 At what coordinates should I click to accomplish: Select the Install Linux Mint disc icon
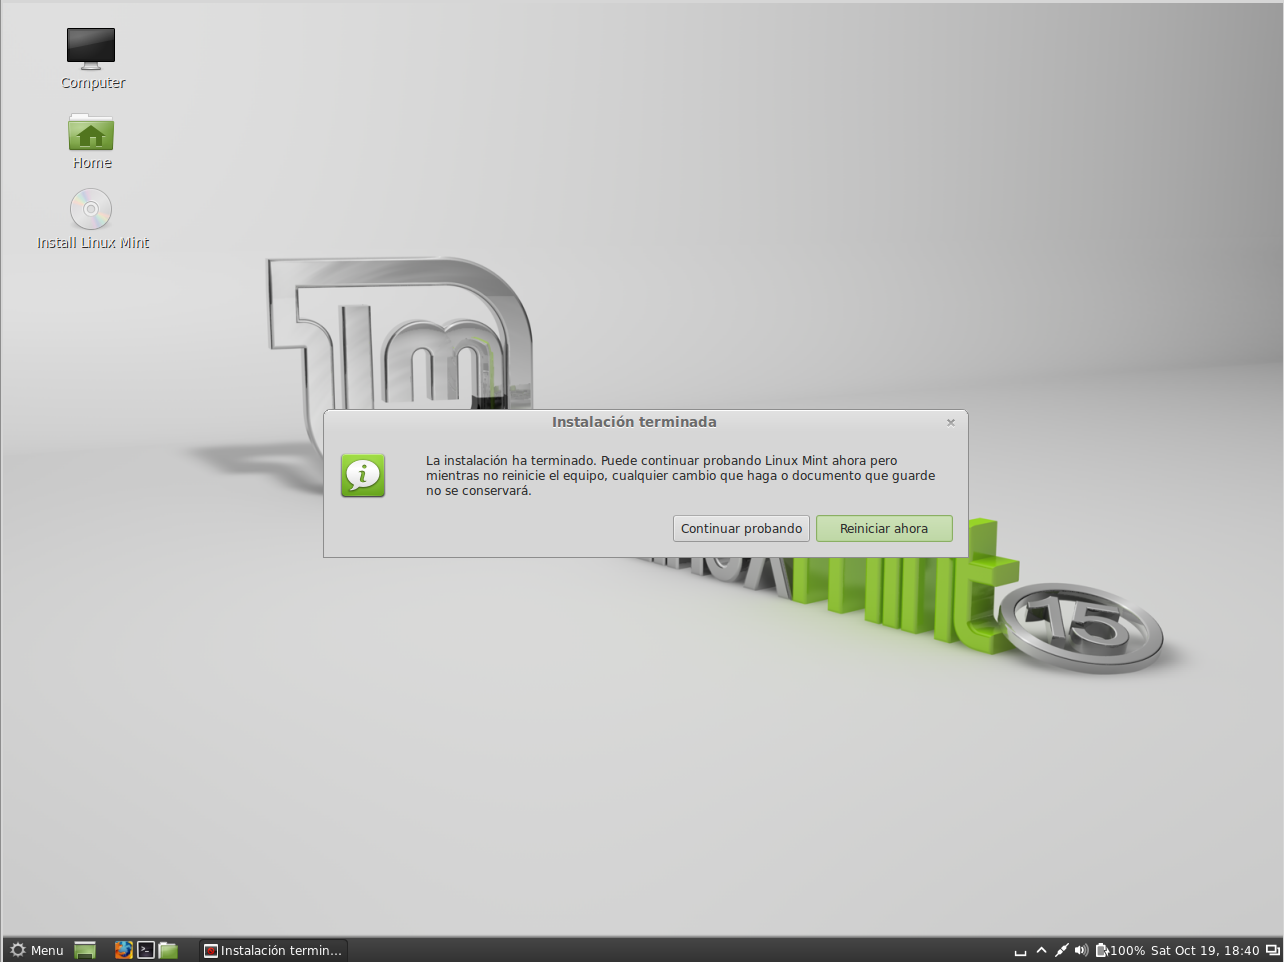pos(92,219)
